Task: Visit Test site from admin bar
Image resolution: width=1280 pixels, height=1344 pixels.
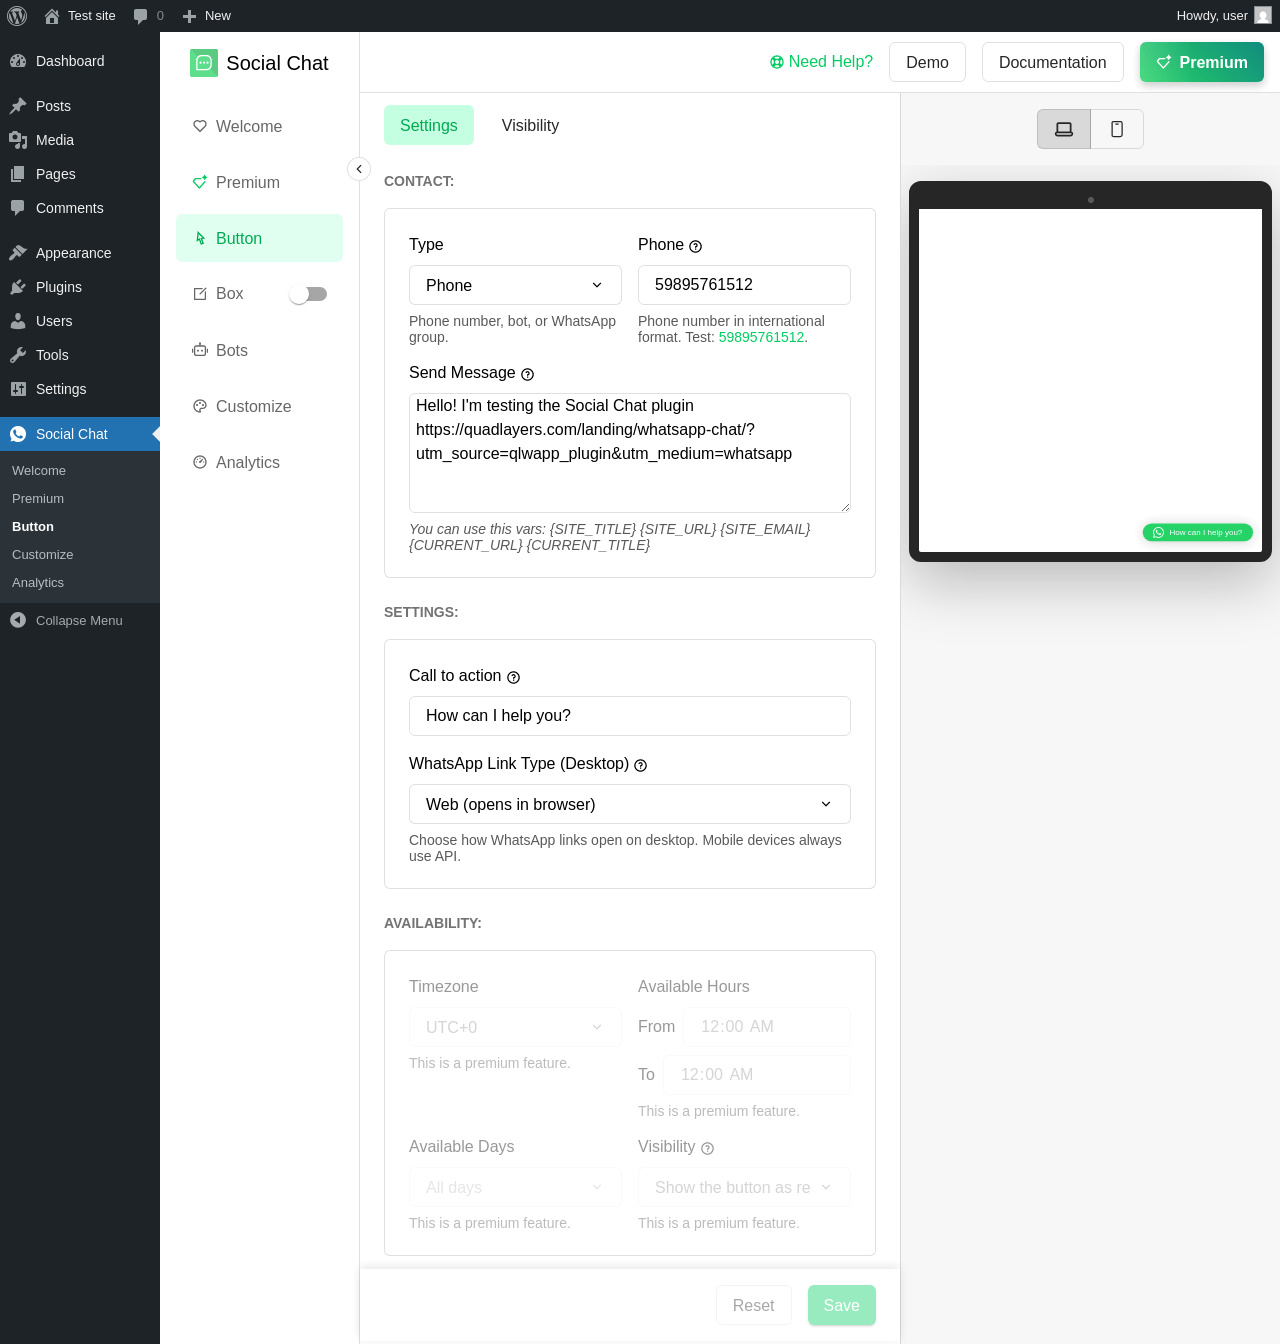Action: [80, 16]
